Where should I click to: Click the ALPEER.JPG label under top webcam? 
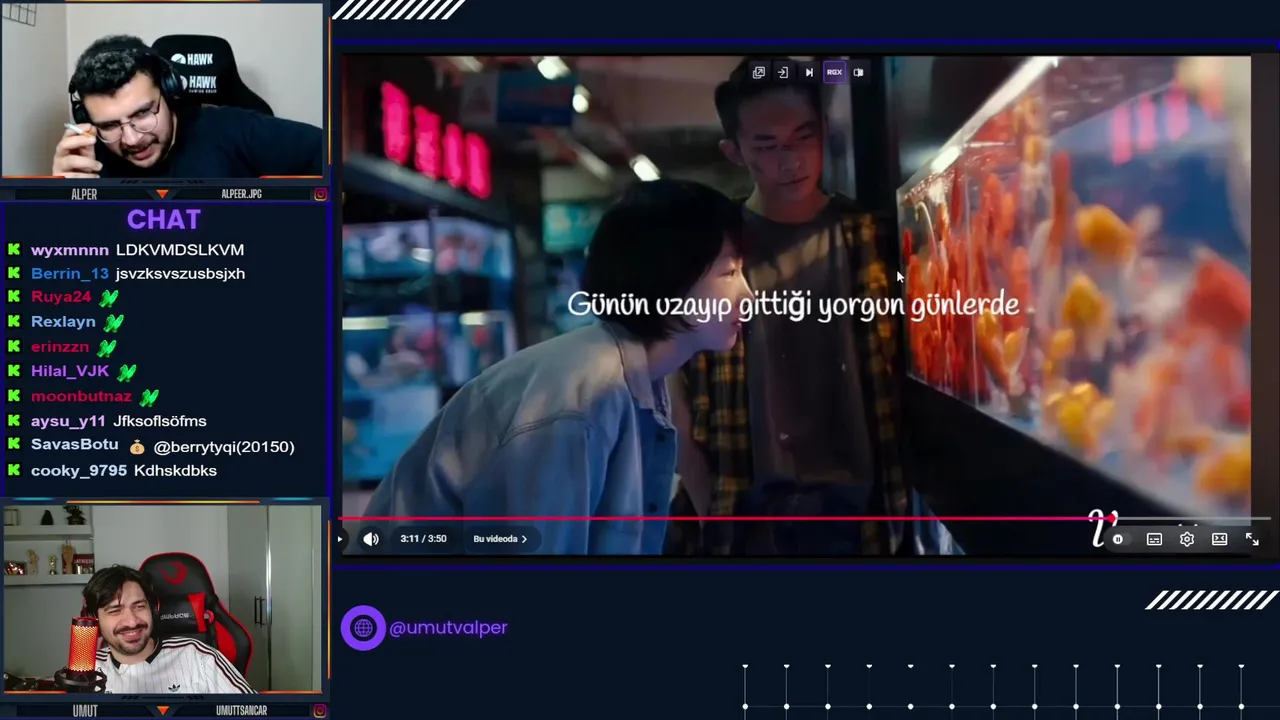pyautogui.click(x=241, y=194)
